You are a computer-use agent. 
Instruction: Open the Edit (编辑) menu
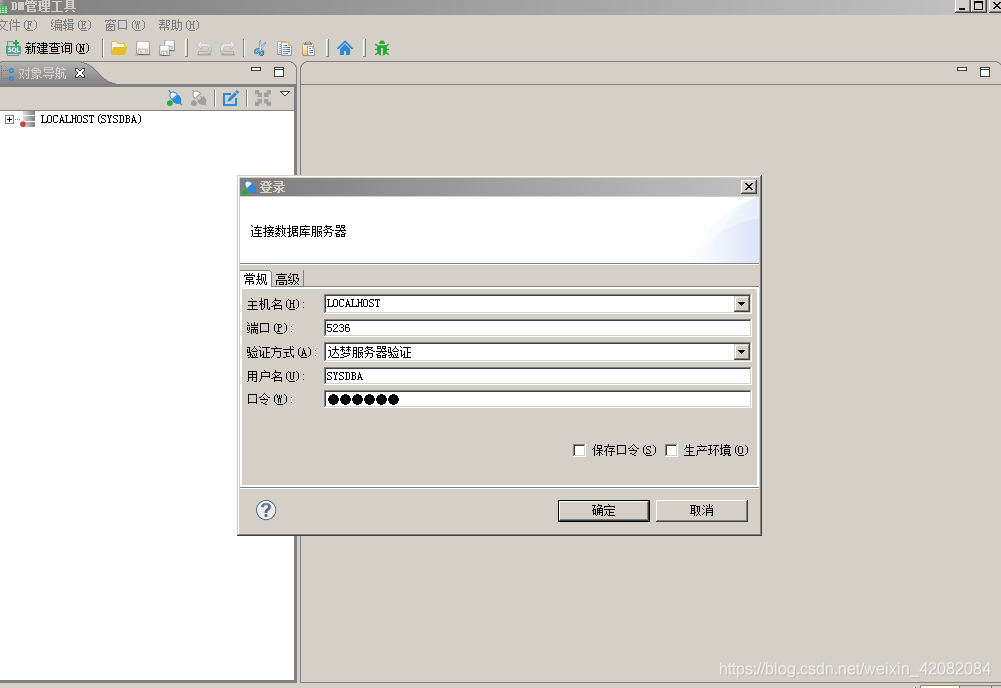(71, 26)
